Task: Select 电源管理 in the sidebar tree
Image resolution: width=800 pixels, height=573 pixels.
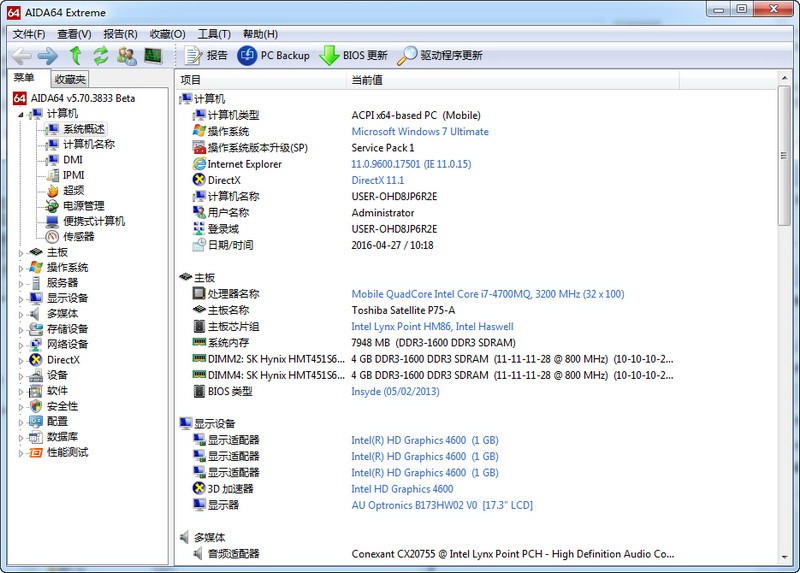Action: [84, 206]
